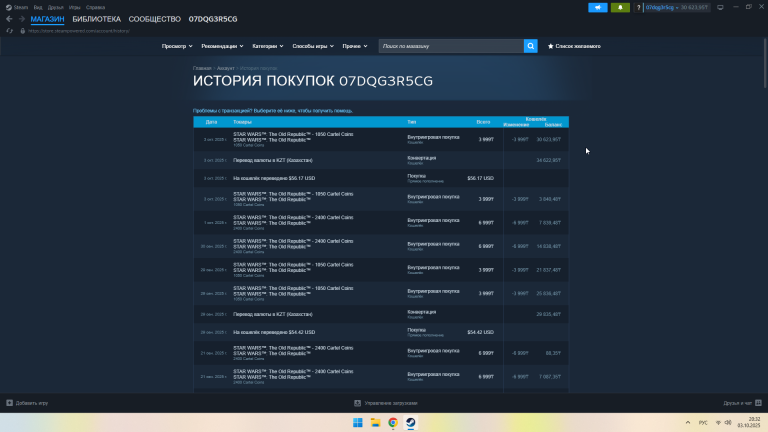Go back with the left arrow
Viewport: 768px width, 432px height.
pyautogui.click(x=9, y=19)
